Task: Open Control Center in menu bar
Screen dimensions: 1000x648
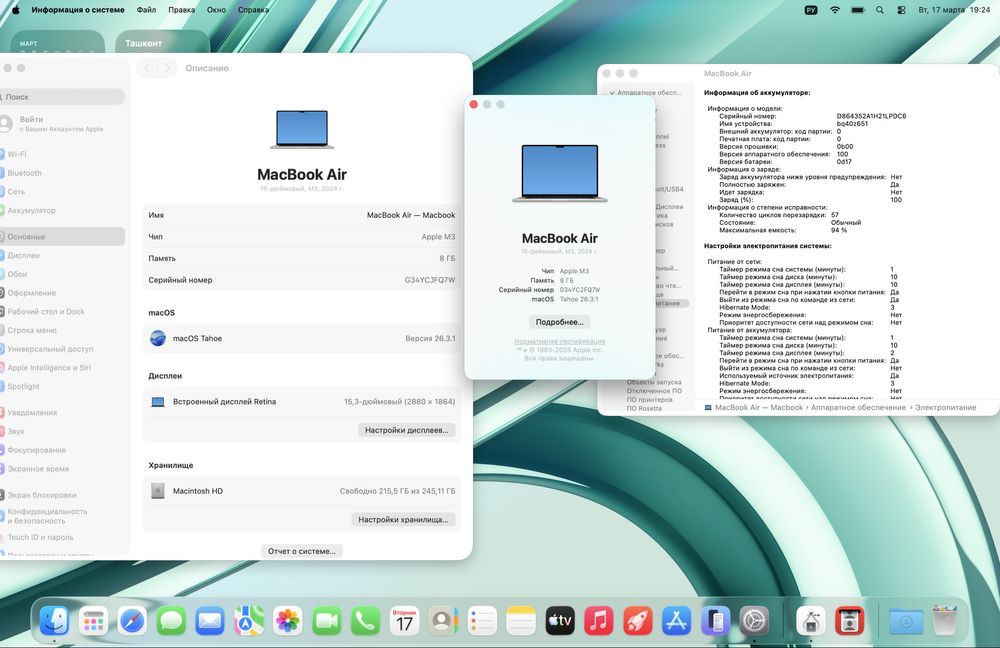Action: coord(901,10)
